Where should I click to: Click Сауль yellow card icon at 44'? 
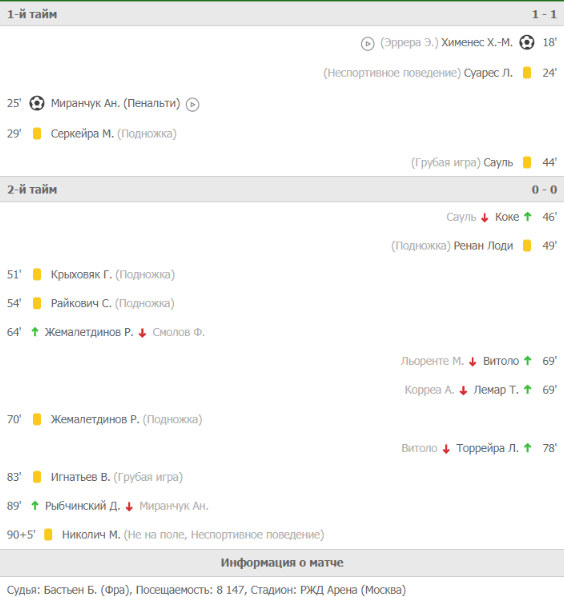coord(527,163)
